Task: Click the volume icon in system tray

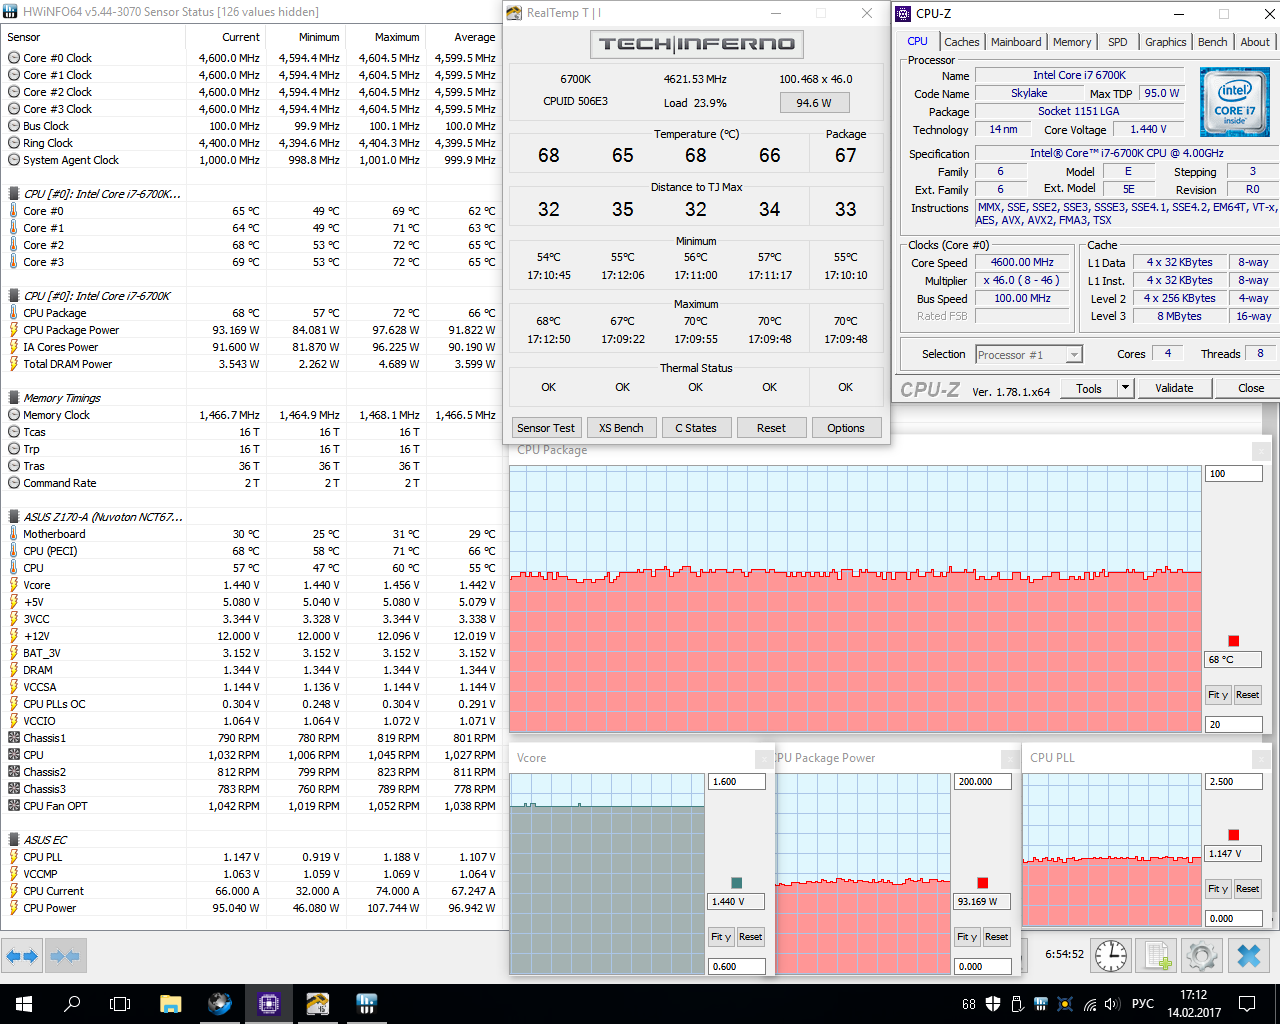Action: 1111,1004
